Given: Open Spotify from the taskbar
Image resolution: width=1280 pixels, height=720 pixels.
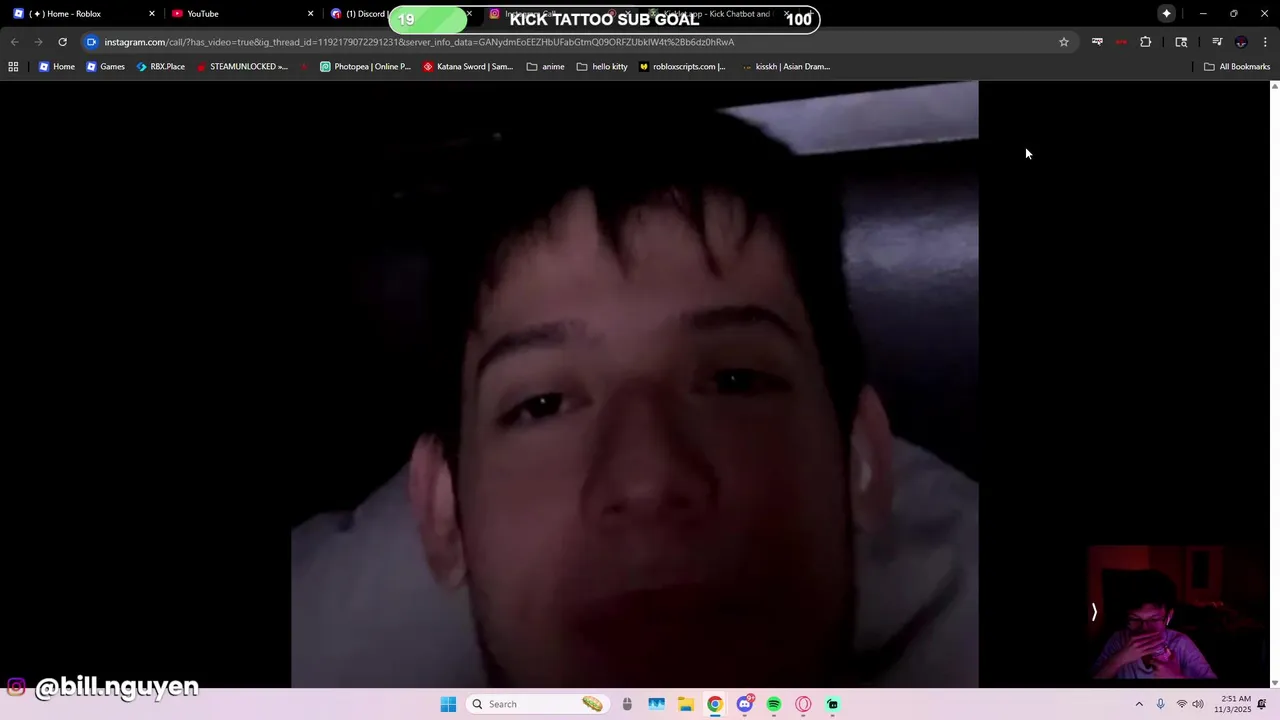Looking at the screenshot, I should pos(773,704).
